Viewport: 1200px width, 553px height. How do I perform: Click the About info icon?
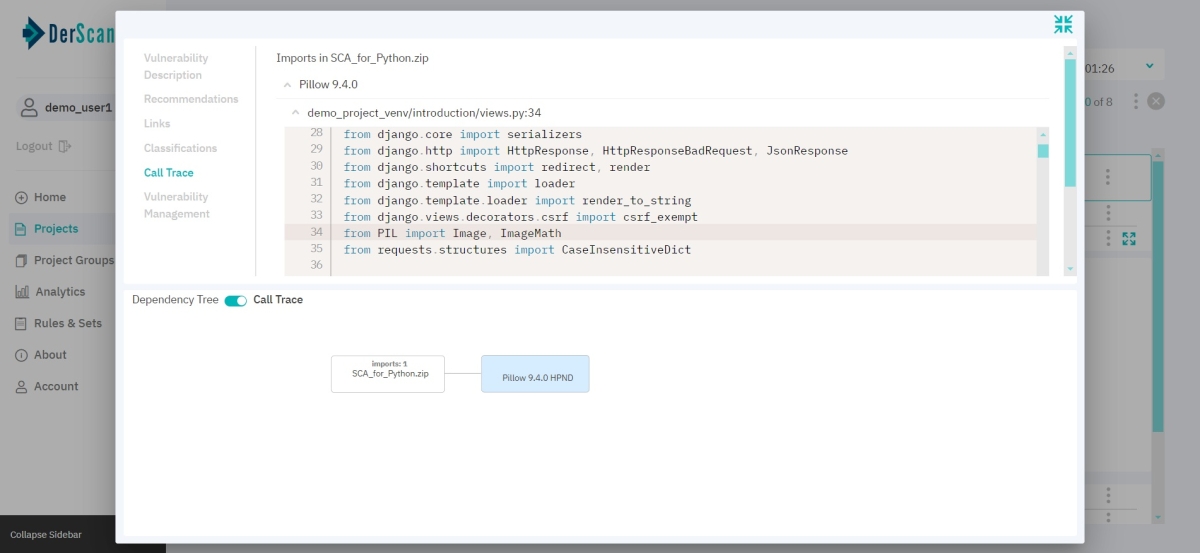[x=22, y=355]
